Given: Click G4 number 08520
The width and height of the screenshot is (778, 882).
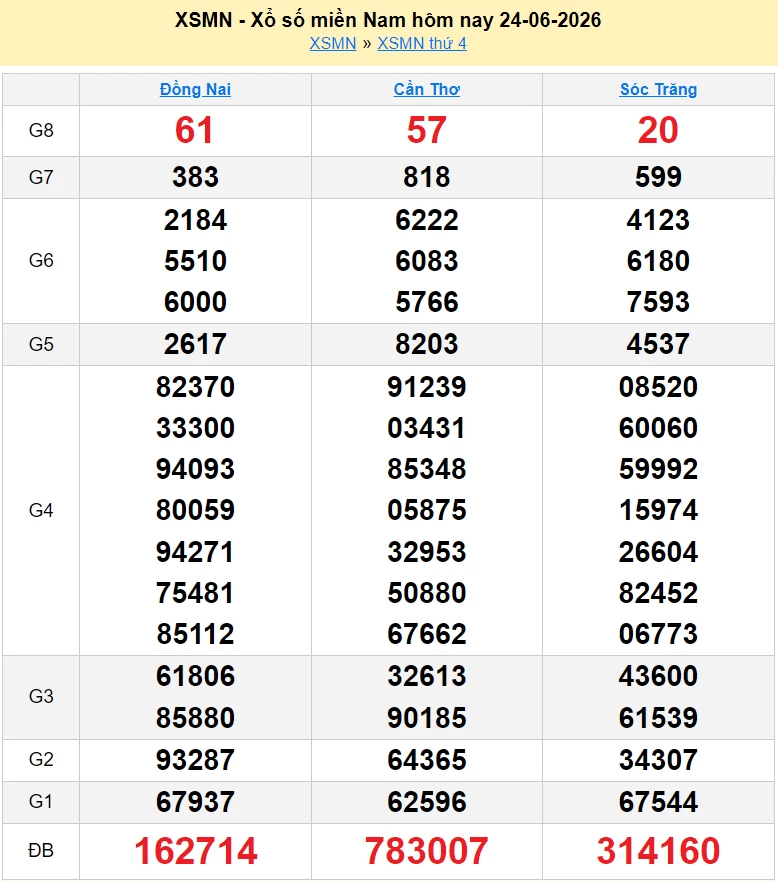Looking at the screenshot, I should point(658,387).
